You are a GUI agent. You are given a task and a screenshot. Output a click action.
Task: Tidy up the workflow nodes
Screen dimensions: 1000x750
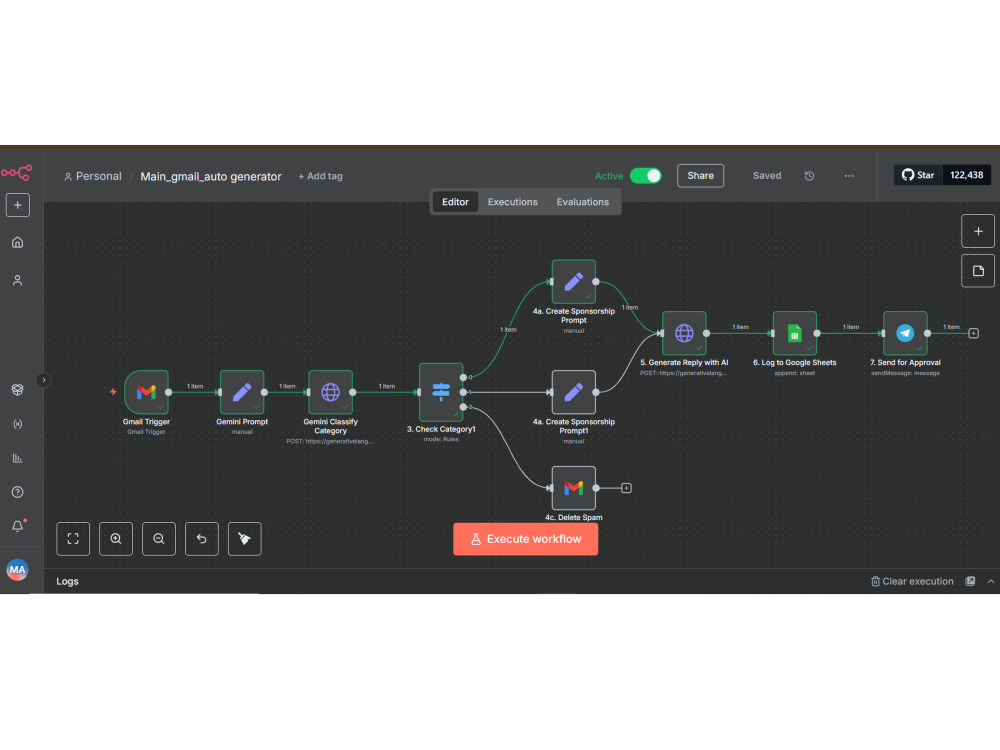(244, 539)
